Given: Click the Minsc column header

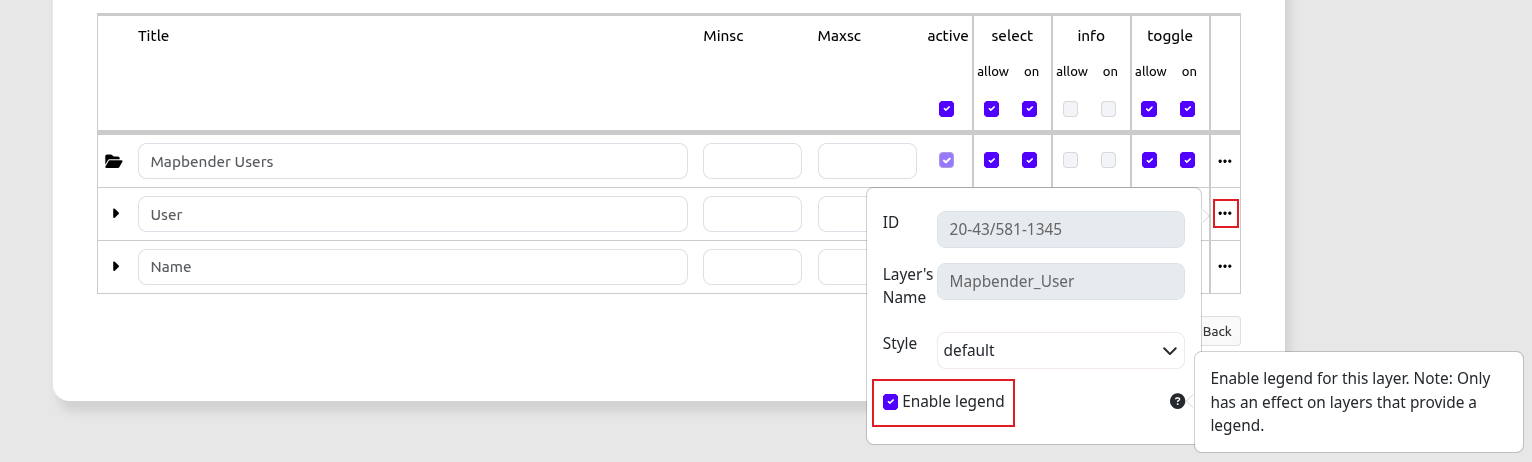Looking at the screenshot, I should [x=724, y=36].
